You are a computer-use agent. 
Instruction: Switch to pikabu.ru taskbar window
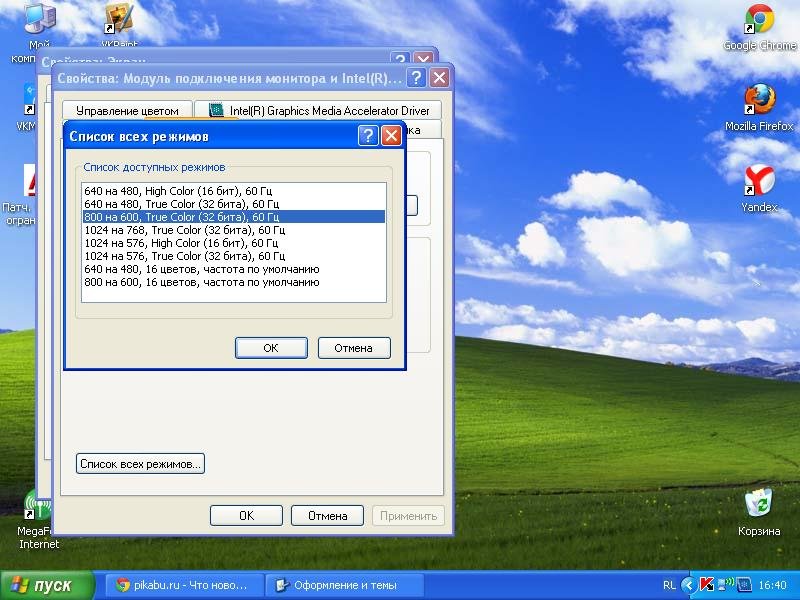[x=185, y=585]
